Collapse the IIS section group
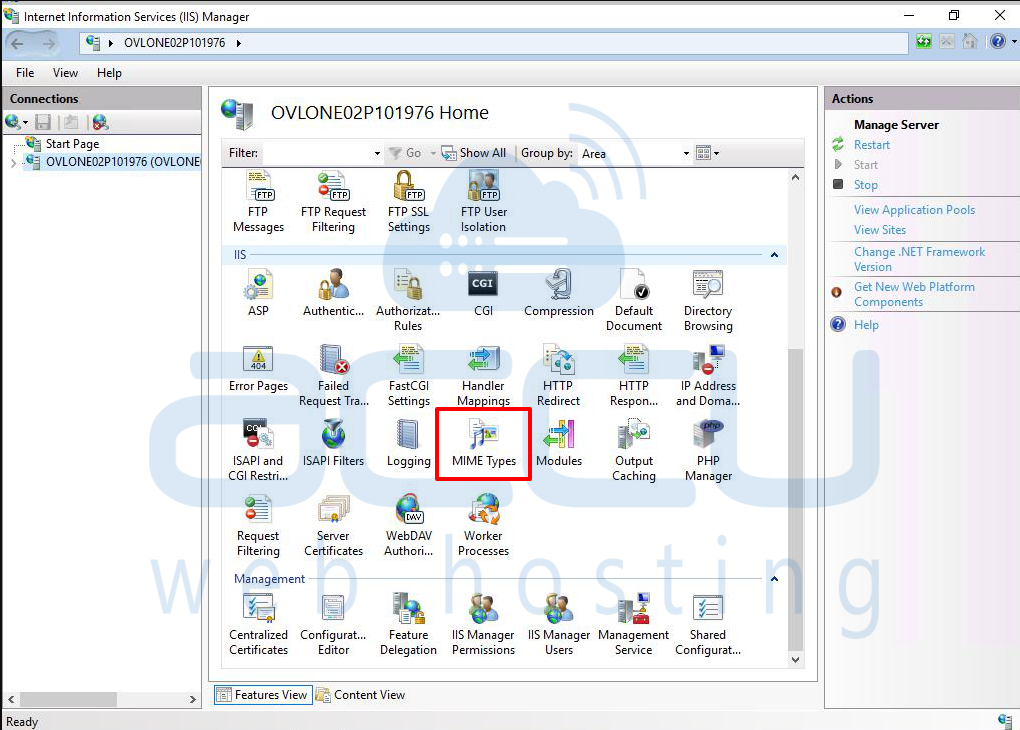1020x730 pixels. pos(774,255)
